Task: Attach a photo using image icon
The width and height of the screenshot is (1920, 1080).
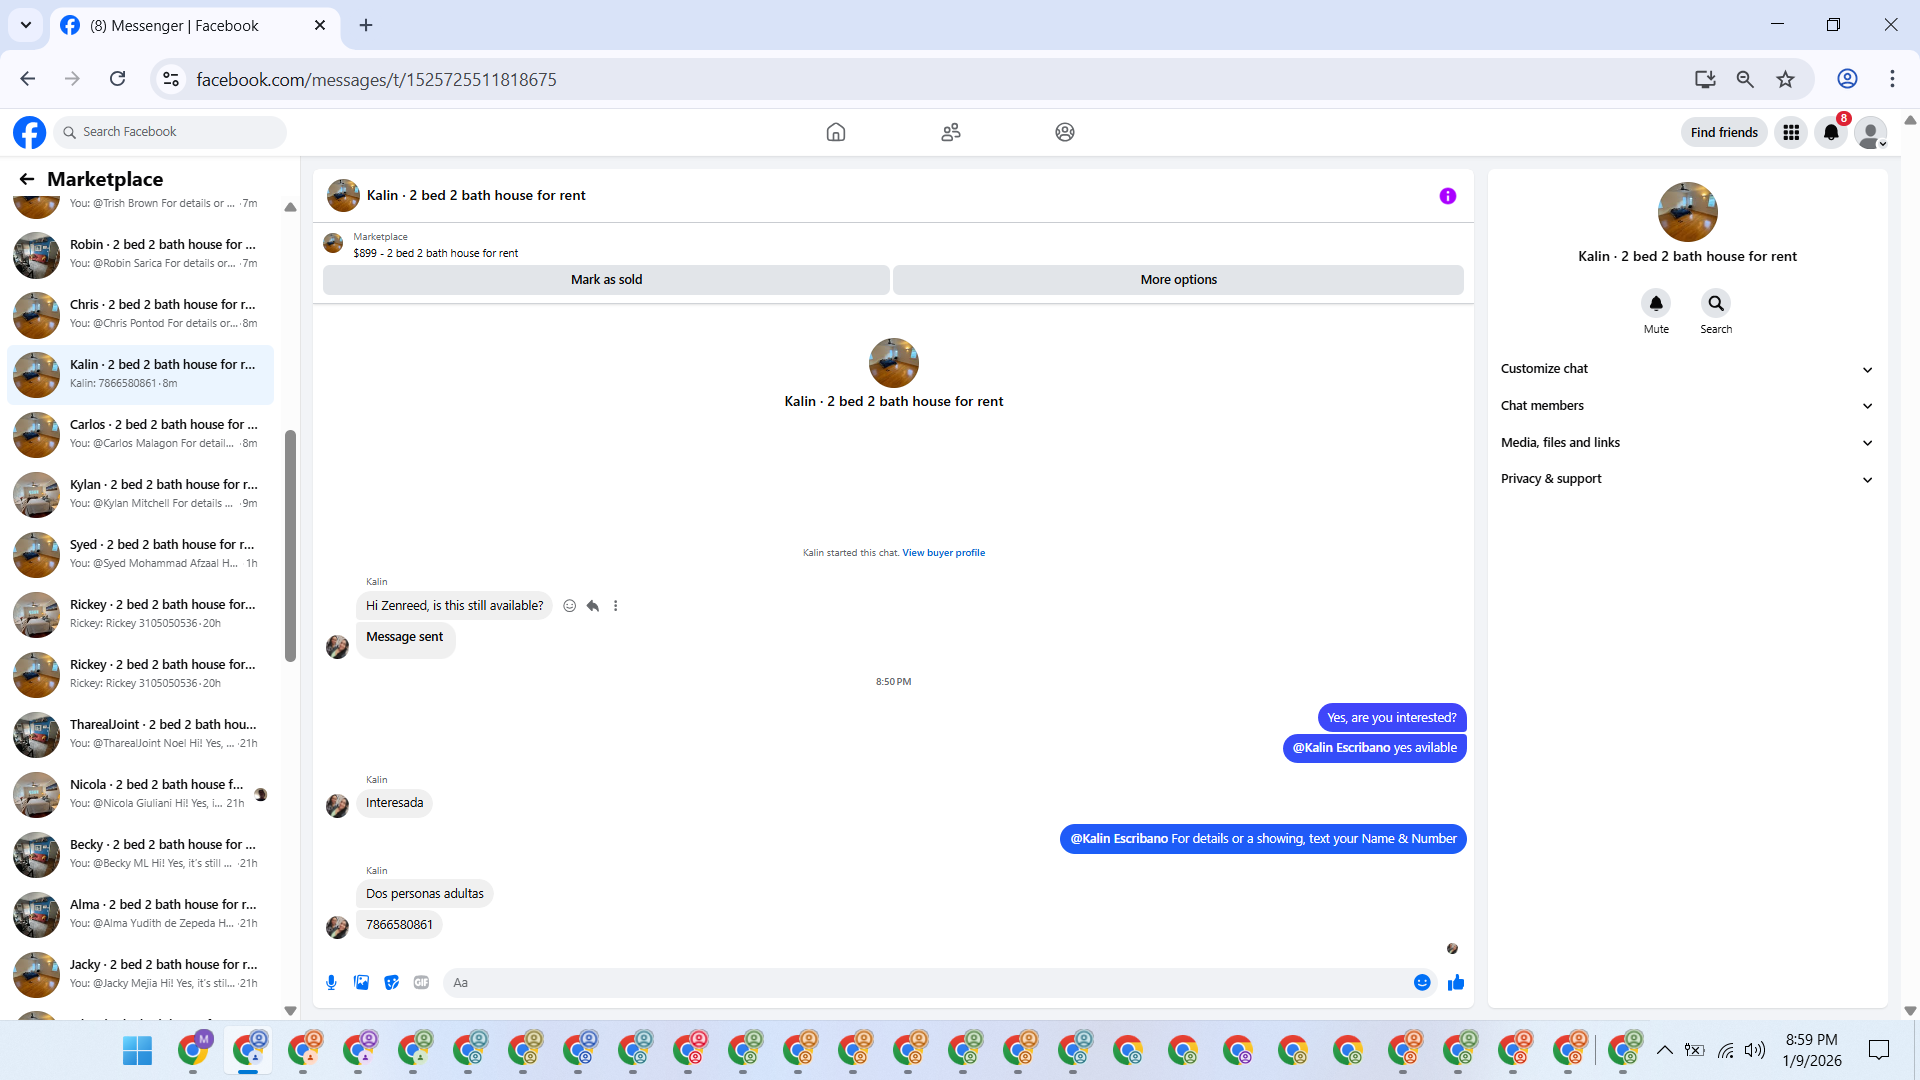Action: (361, 983)
